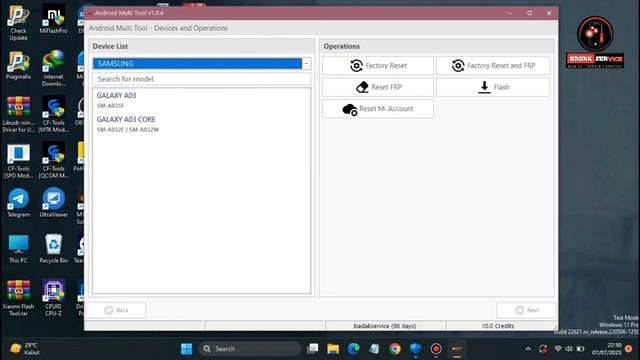640x360 pixels.
Task: Open the Telegram desktop icon
Action: 18,203
